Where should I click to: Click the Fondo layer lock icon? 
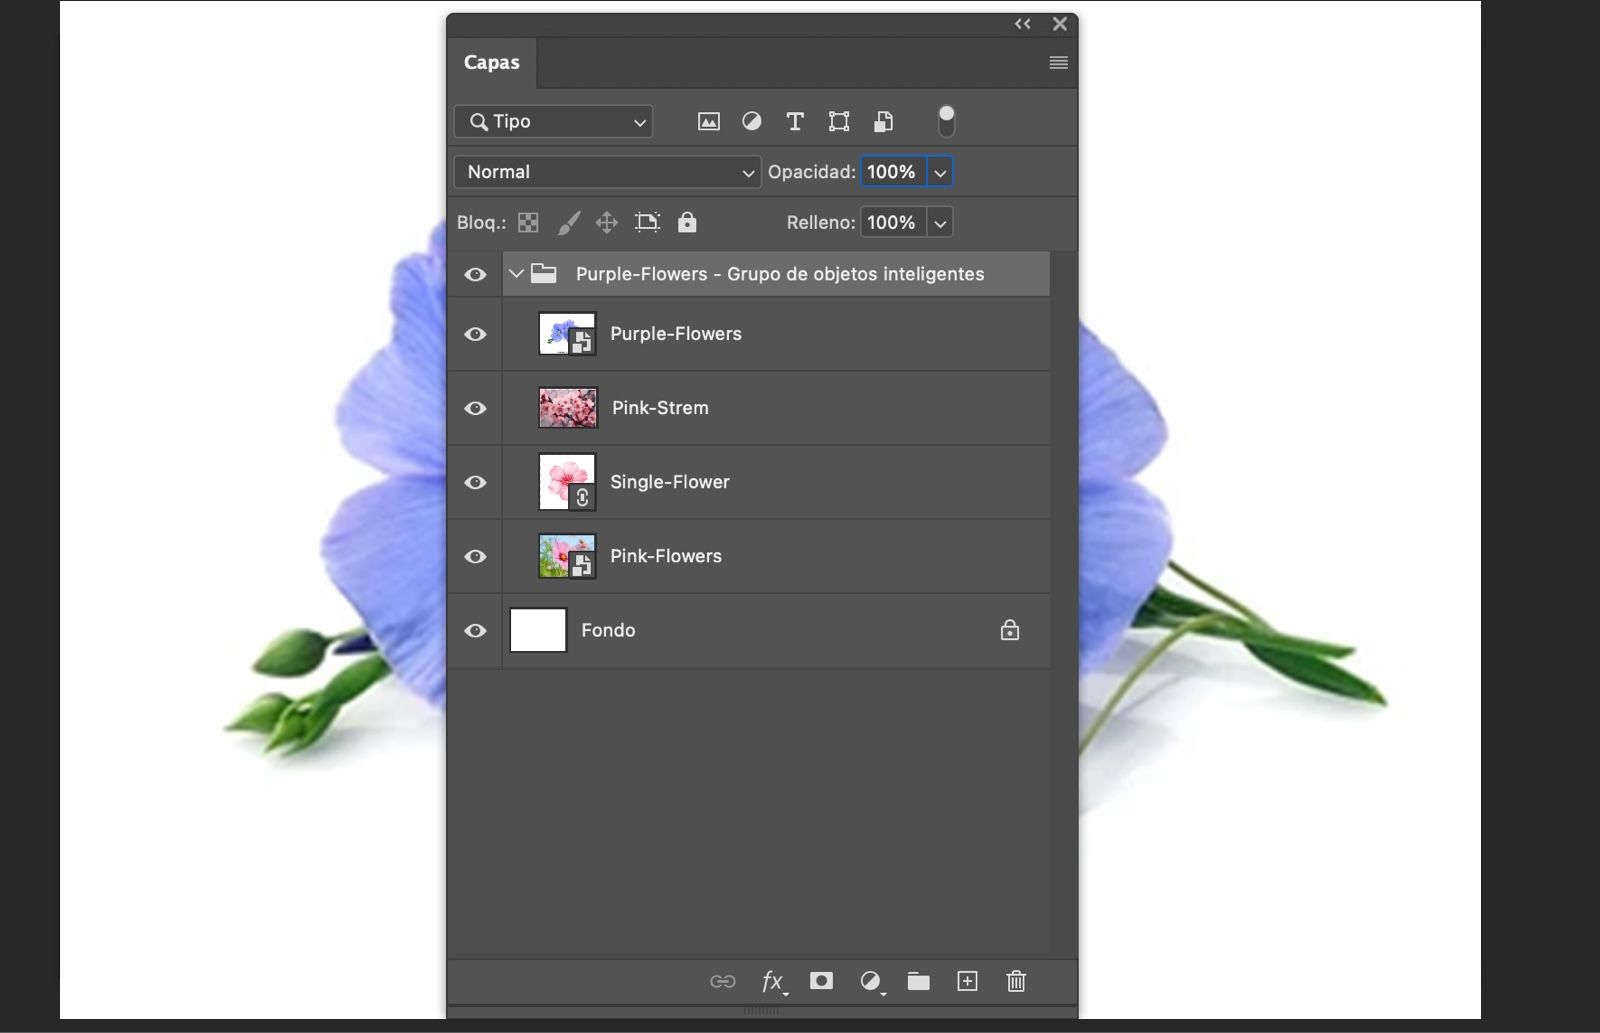[x=1010, y=630]
